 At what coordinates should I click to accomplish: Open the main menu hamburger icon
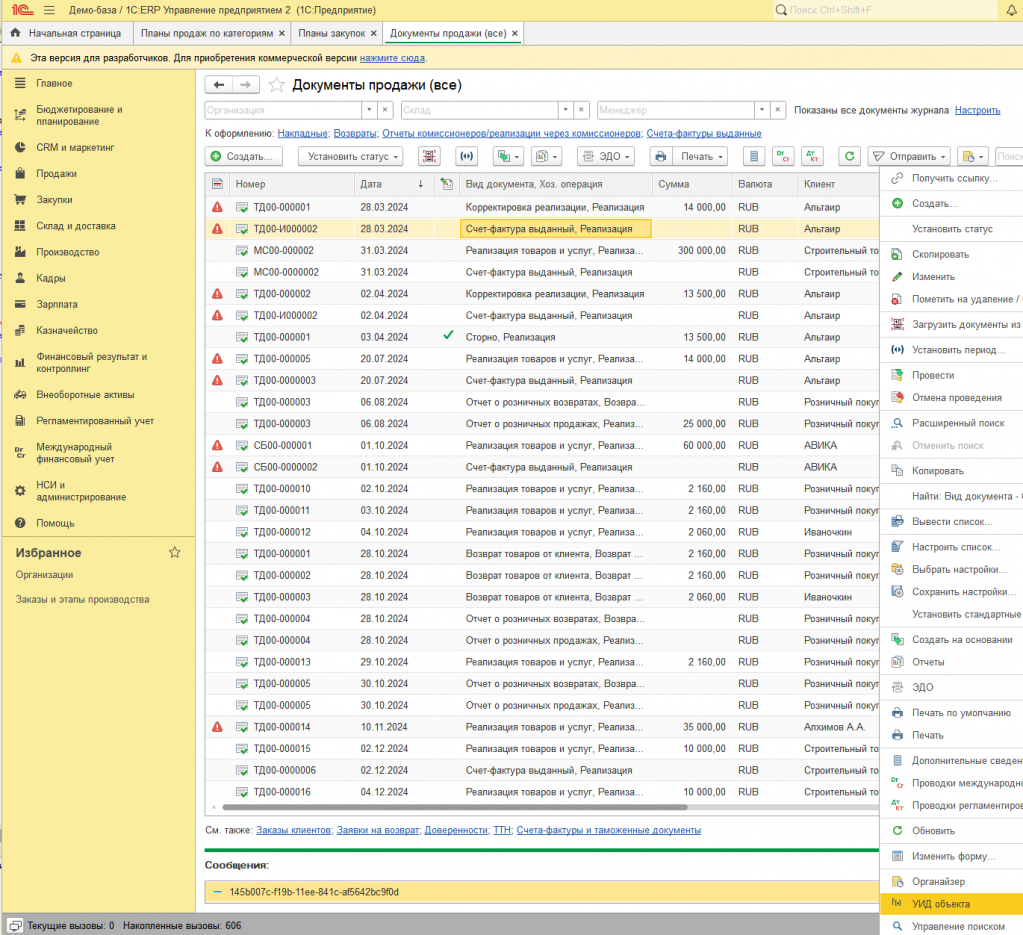[x=49, y=10]
